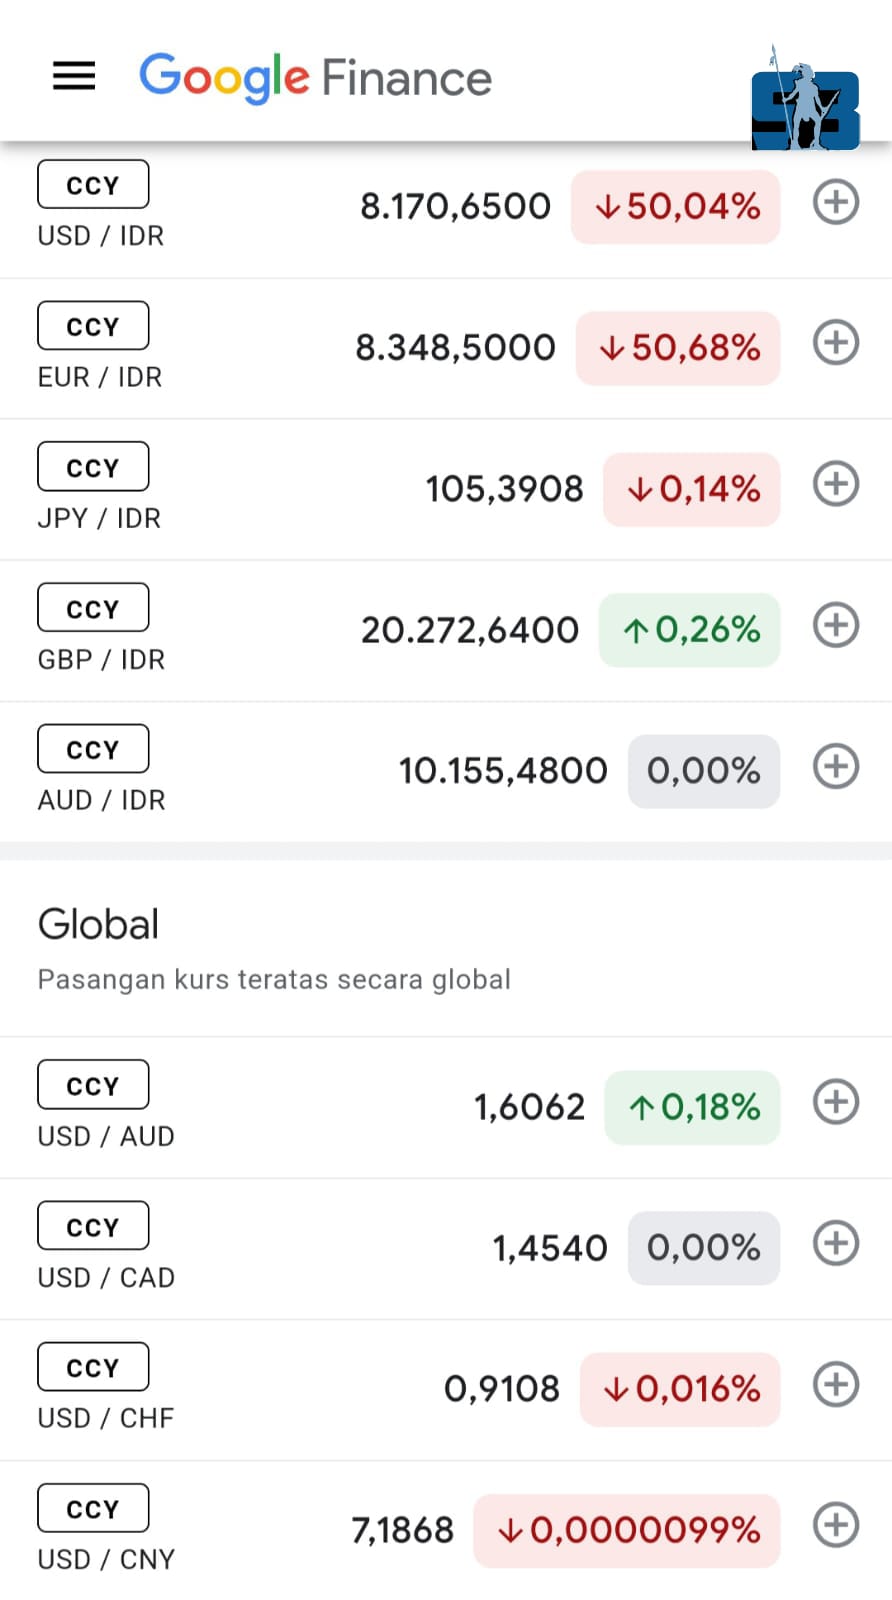Add USD / IDR to watchlist
892x1600 pixels.
[835, 202]
